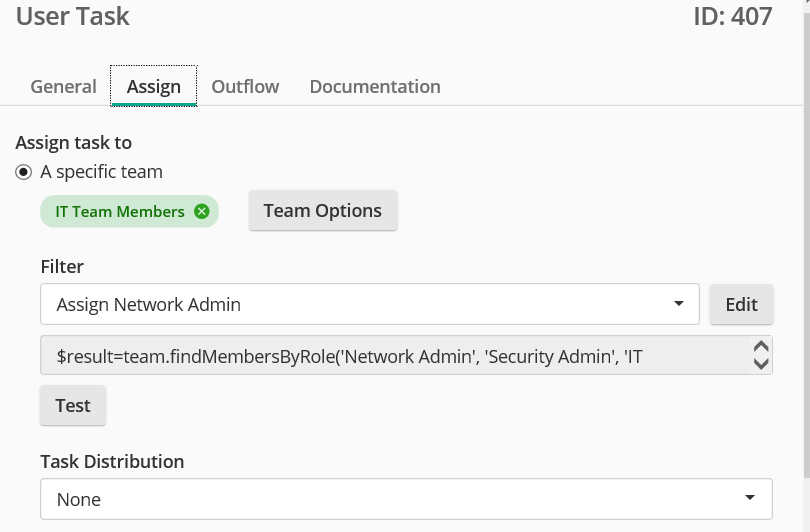The width and height of the screenshot is (810, 532).
Task: Open the Task Distribution dropdown arrow
Action: (751, 498)
